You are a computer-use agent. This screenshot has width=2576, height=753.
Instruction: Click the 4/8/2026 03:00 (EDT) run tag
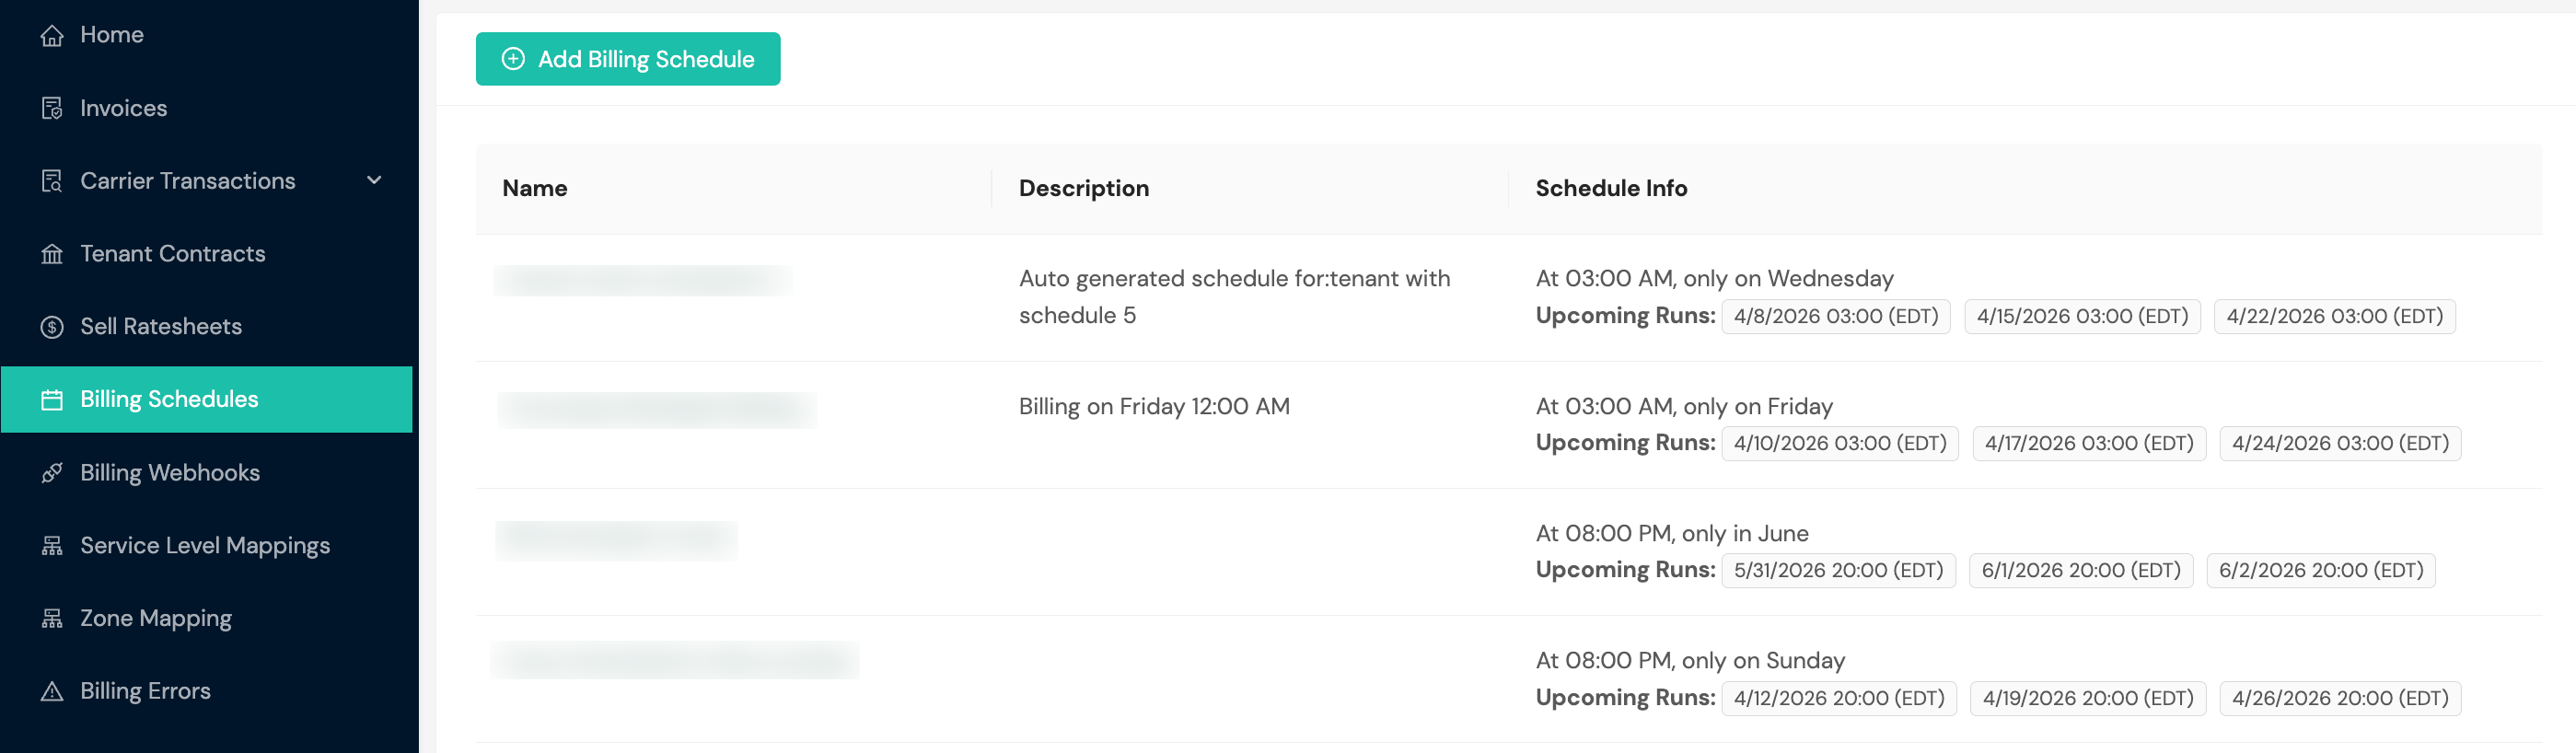[1835, 317]
